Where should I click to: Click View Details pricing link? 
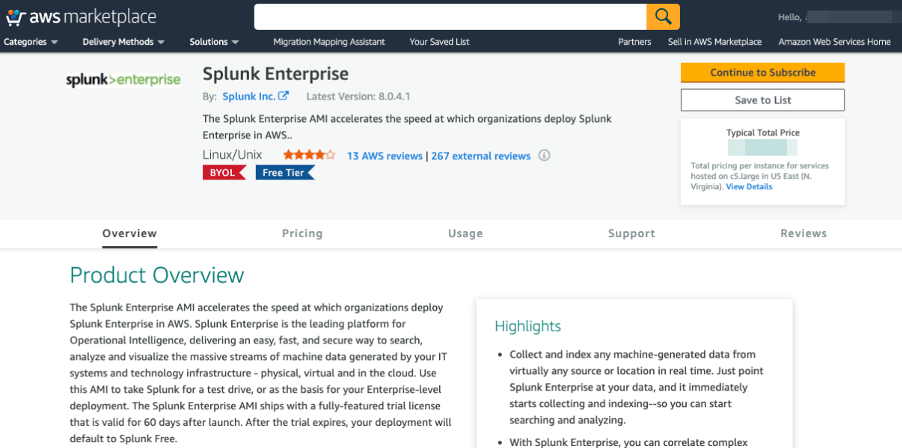tap(749, 187)
